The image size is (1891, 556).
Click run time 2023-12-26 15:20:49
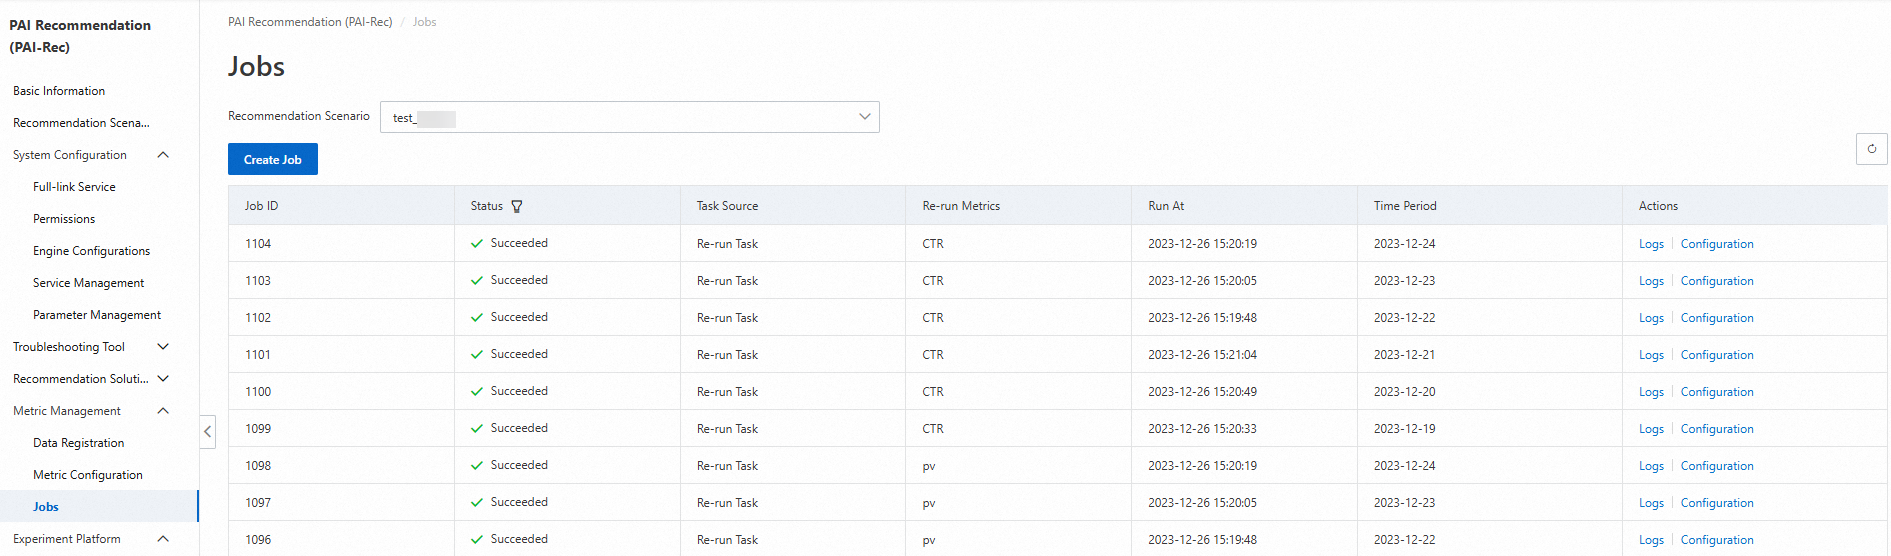(x=1202, y=392)
